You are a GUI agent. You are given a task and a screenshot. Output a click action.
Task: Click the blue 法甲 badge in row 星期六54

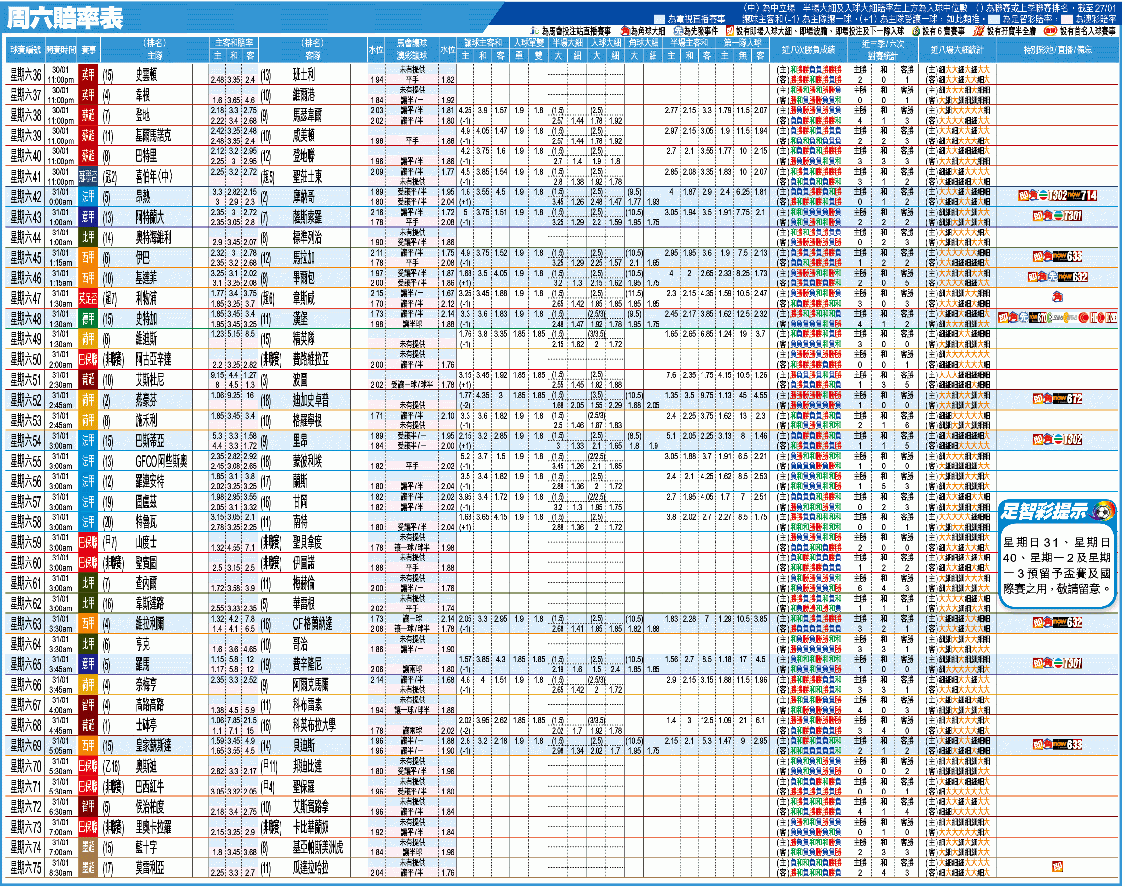88,440
